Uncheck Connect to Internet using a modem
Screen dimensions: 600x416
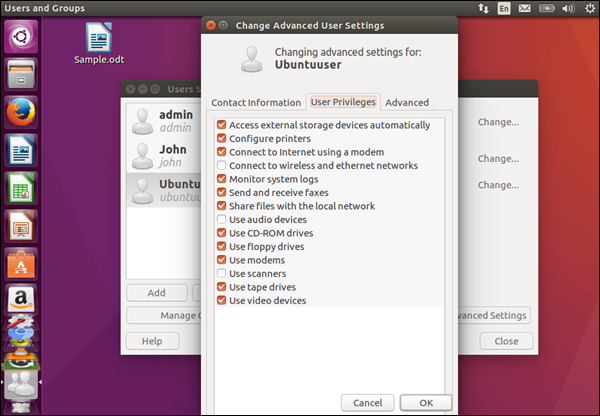click(x=221, y=152)
